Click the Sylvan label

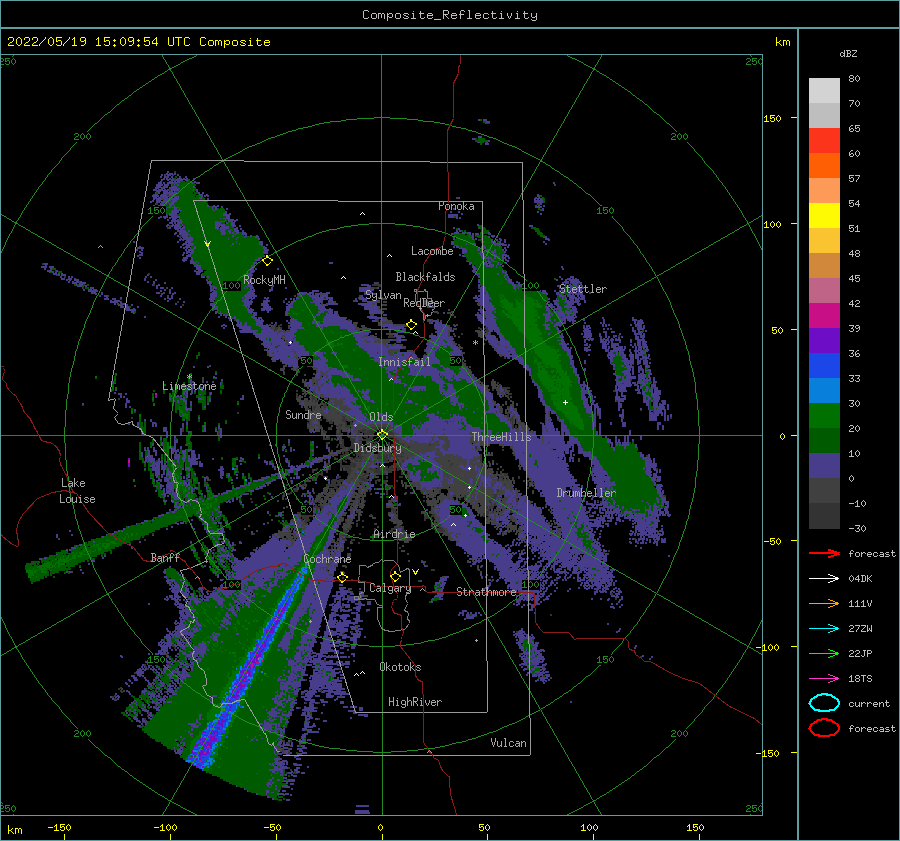point(383,295)
